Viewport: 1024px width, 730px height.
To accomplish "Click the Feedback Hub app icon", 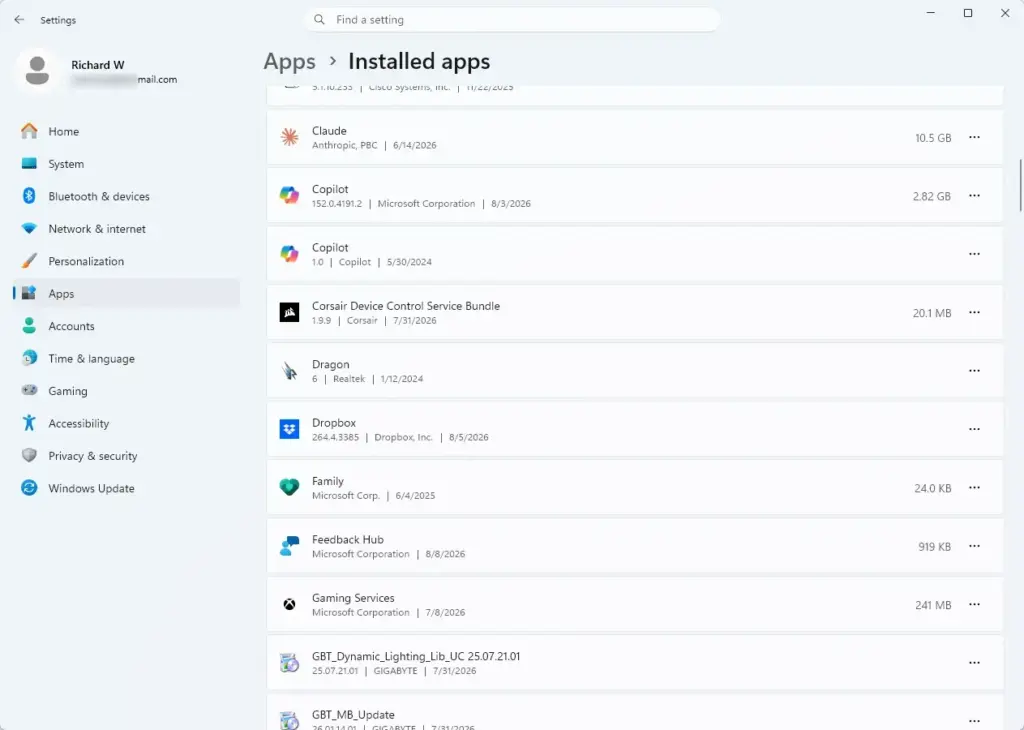I will tap(289, 546).
